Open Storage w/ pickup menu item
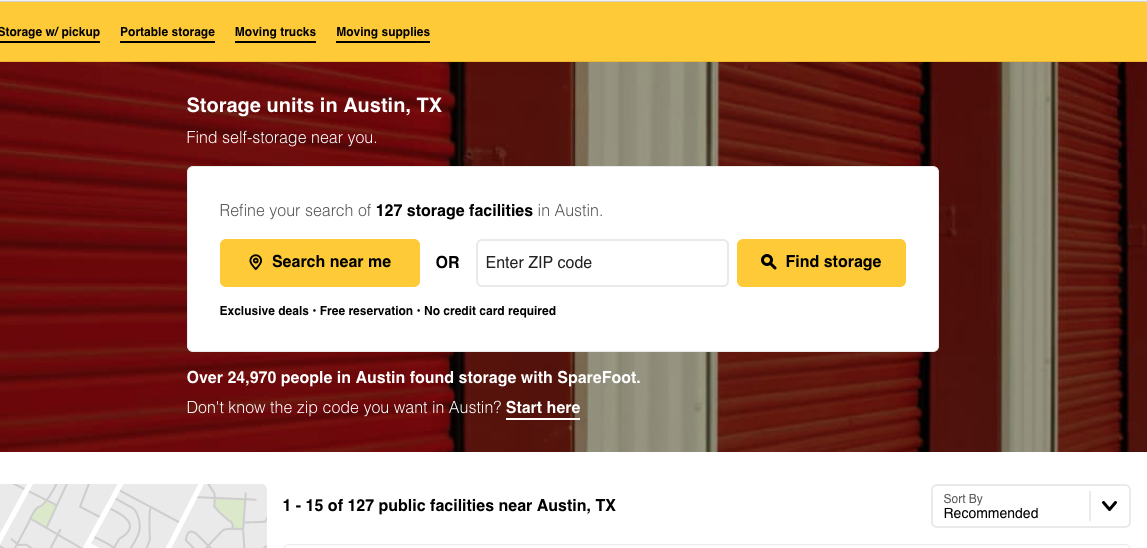Viewport: 1147px width, 548px height. 50,32
